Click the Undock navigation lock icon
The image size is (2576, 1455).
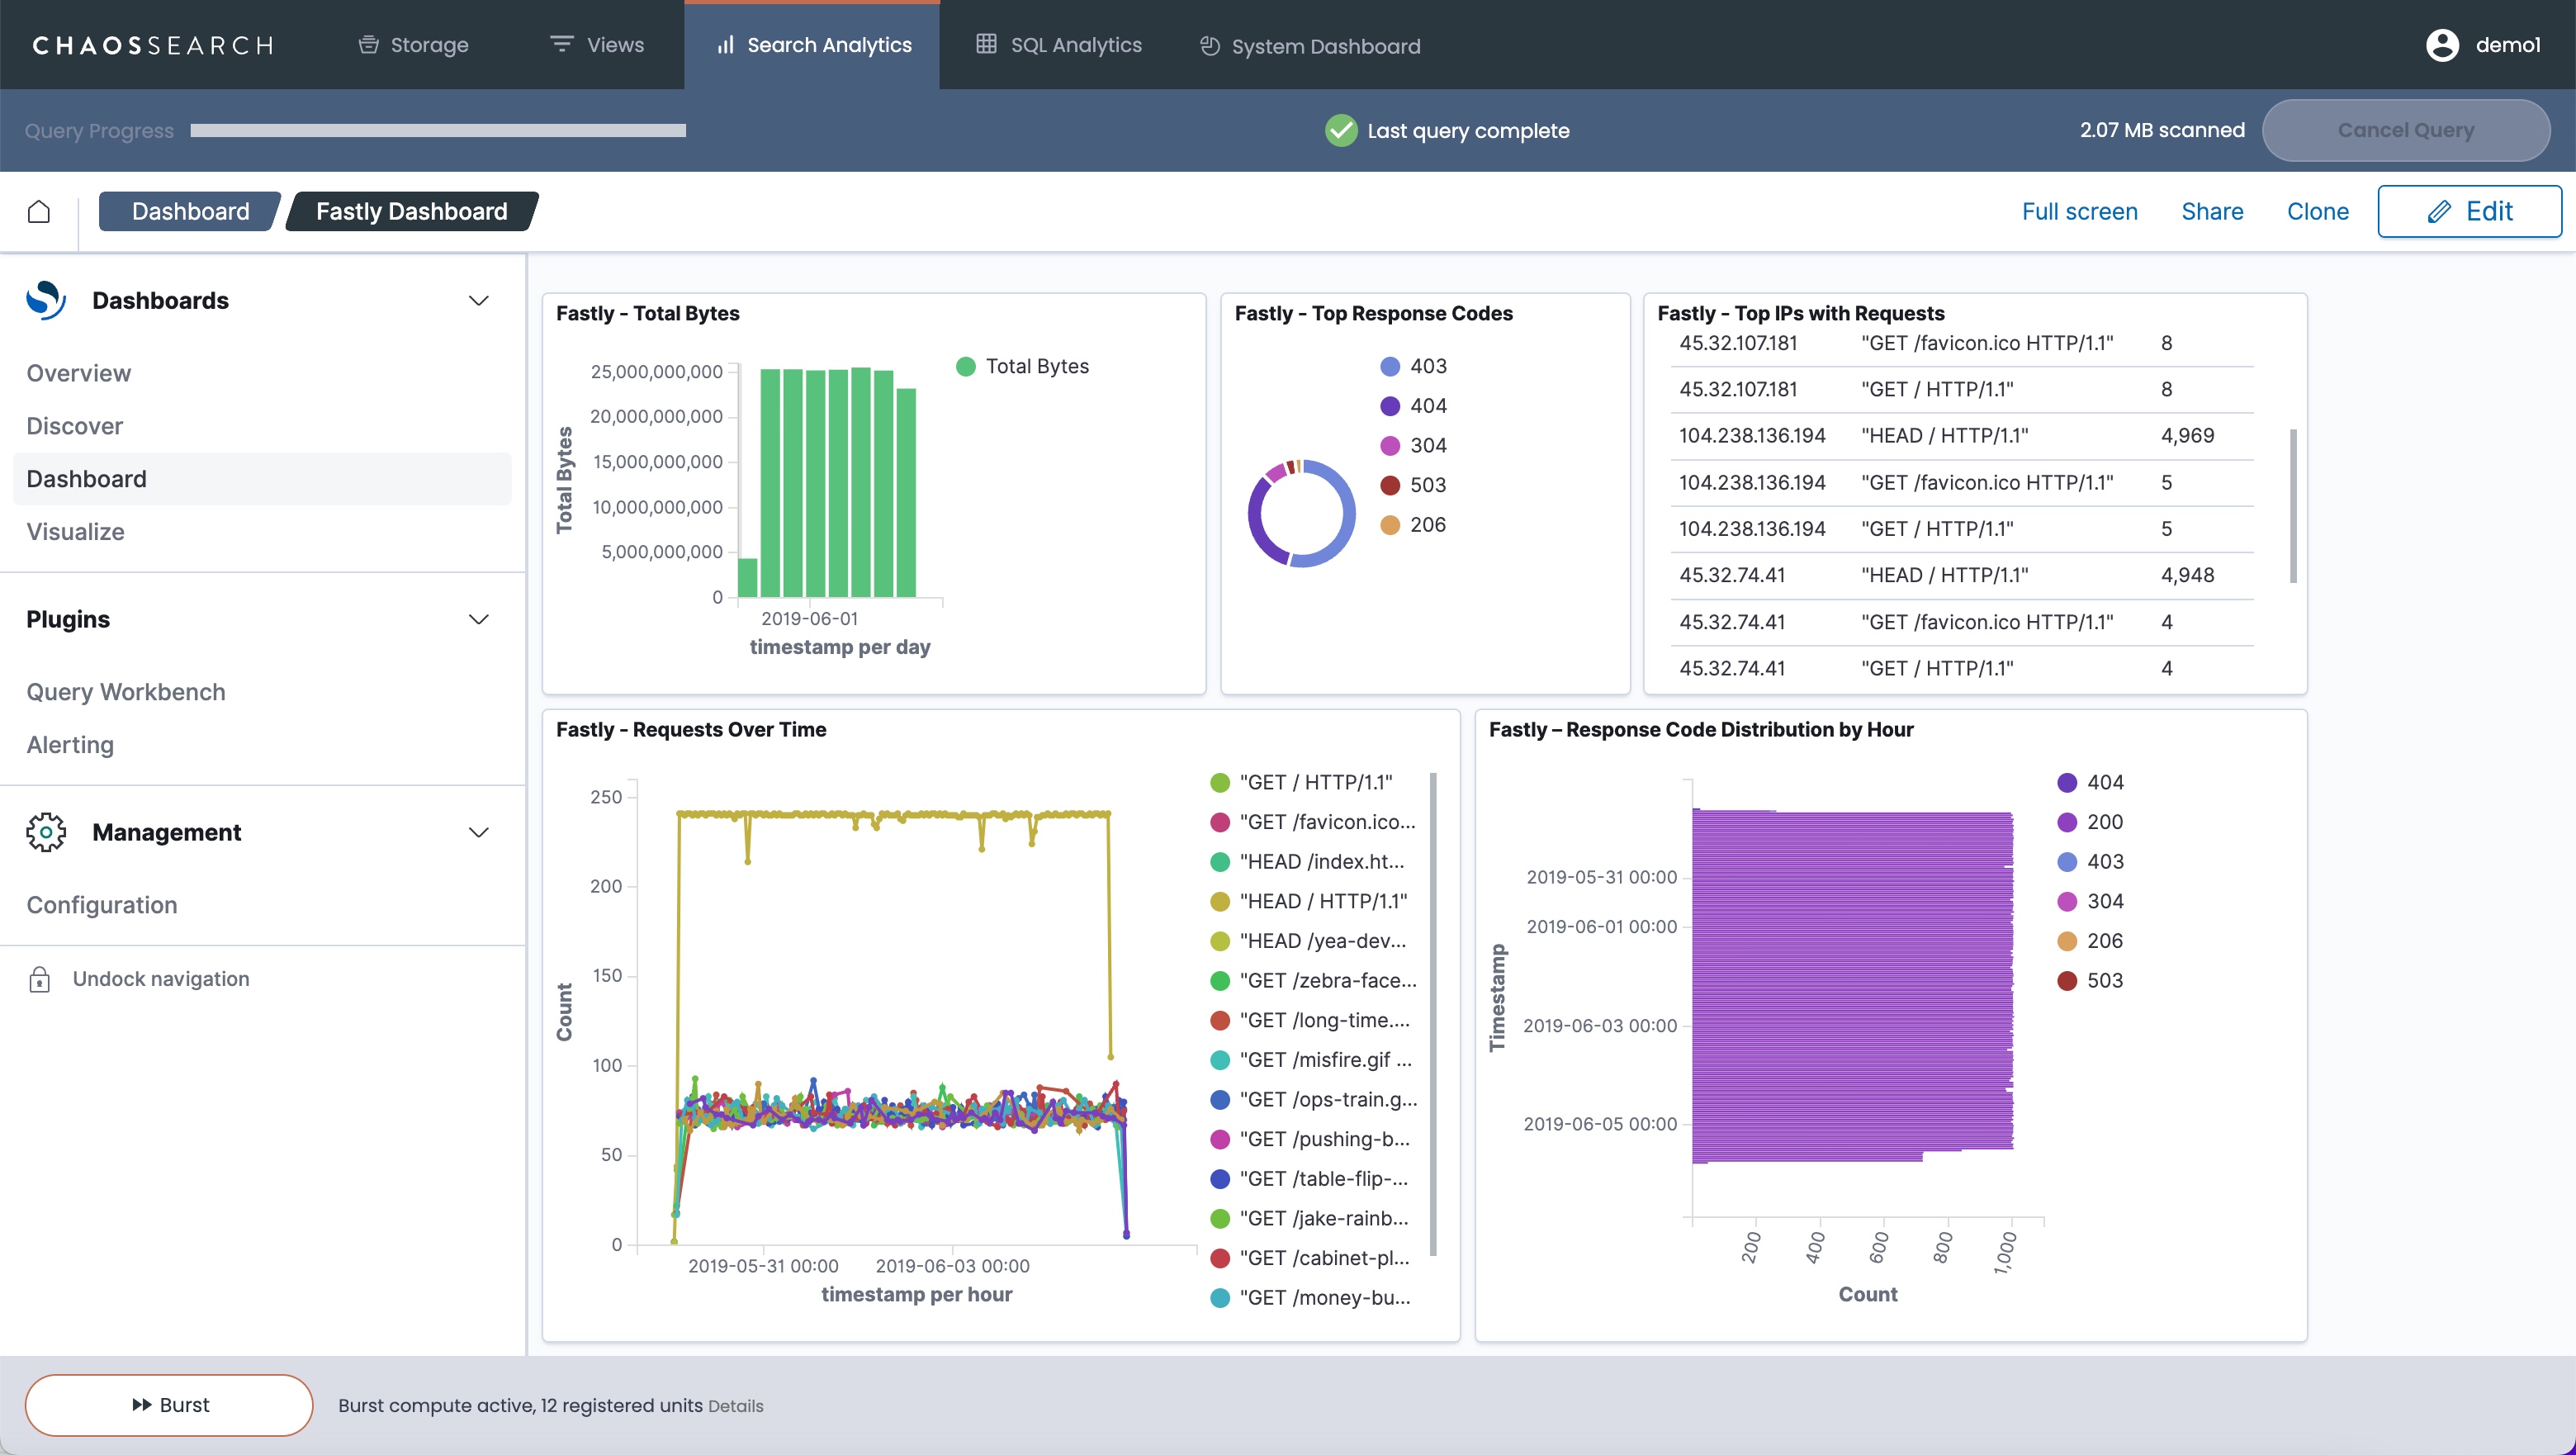point(39,979)
